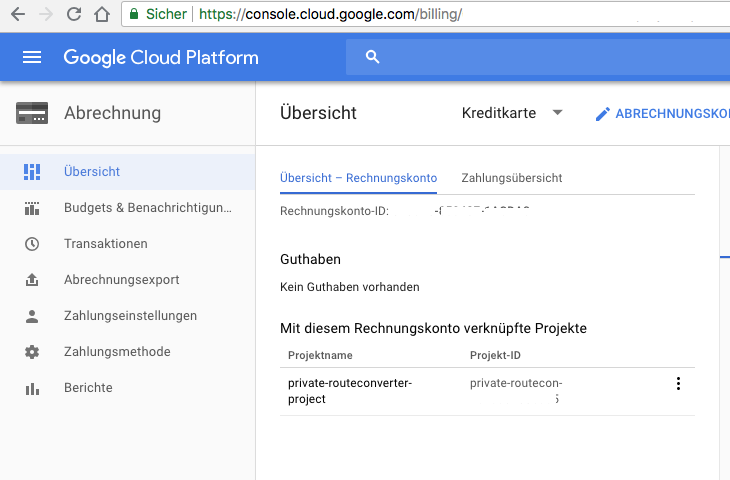The height and width of the screenshot is (480, 730).
Task: Click the Zahlungseinstellungen person icon
Action: tap(32, 316)
